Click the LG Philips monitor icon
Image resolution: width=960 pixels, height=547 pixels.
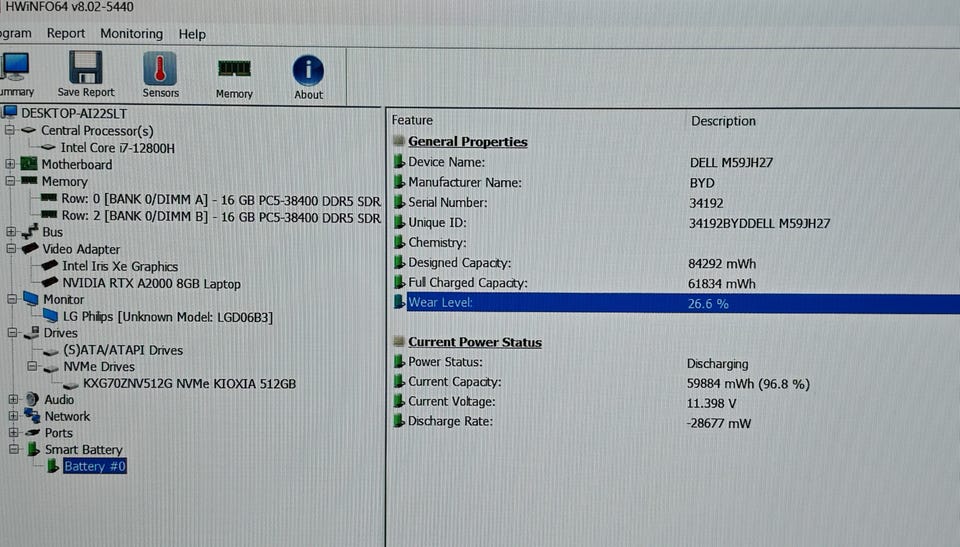point(51,316)
